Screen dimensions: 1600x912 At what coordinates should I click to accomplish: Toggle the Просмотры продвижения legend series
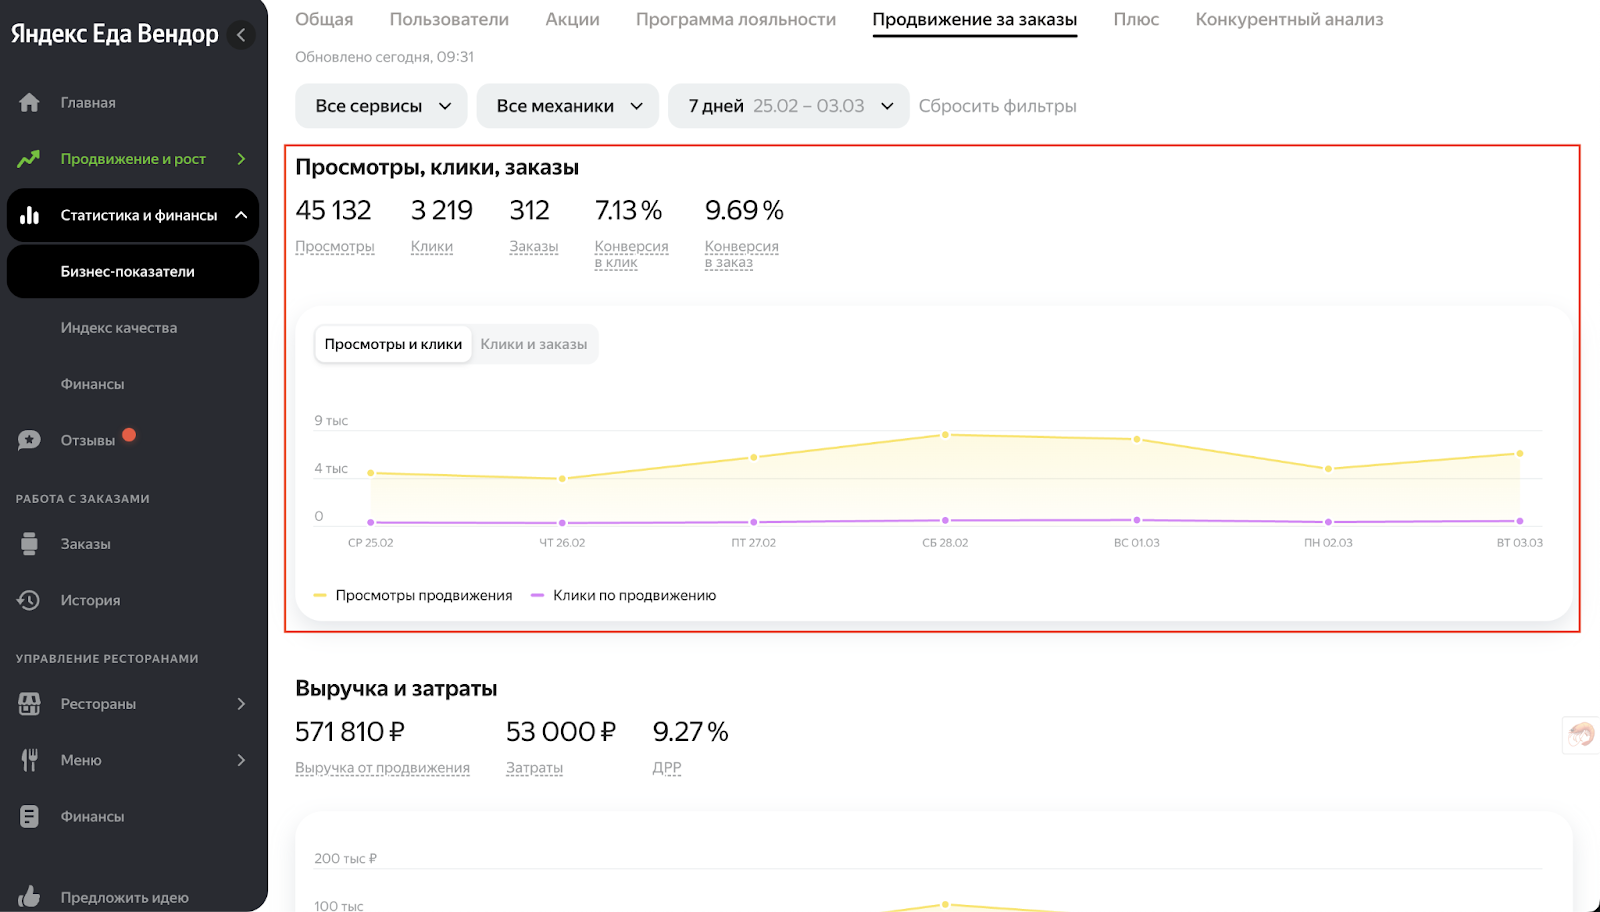[x=413, y=595]
